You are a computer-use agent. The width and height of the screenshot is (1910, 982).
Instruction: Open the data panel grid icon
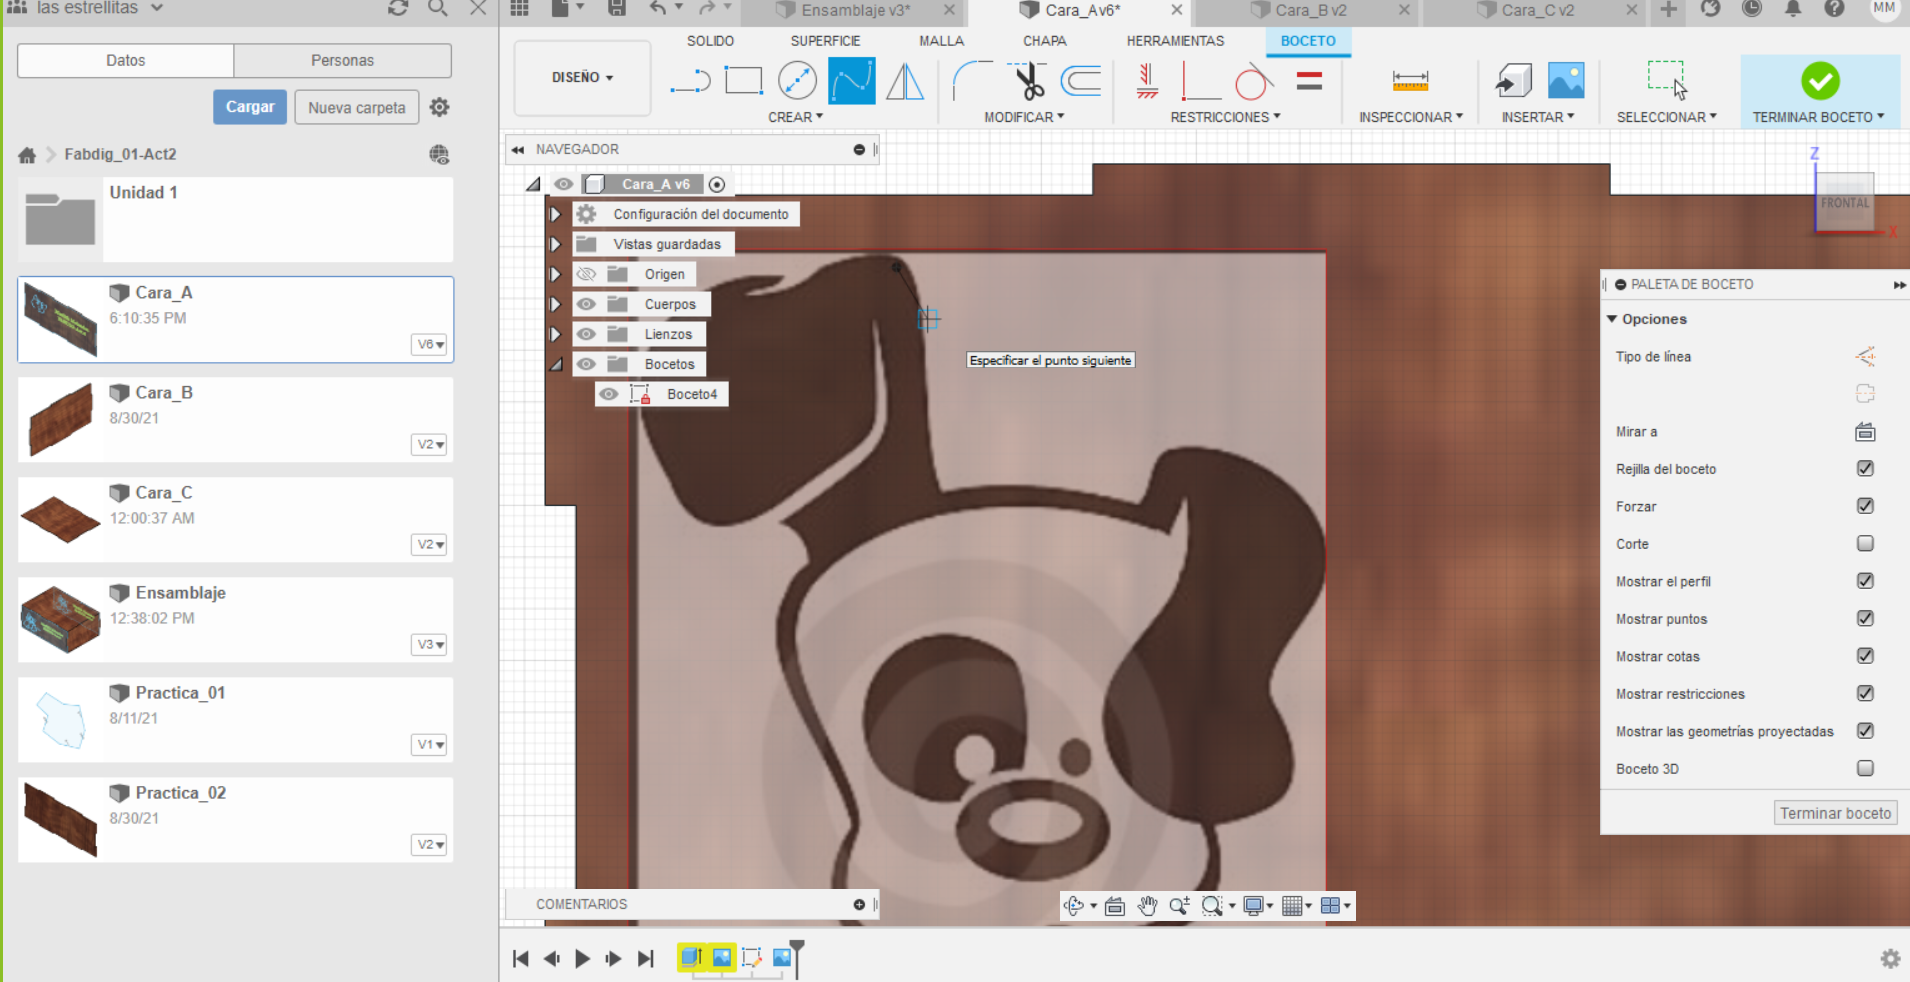519,9
